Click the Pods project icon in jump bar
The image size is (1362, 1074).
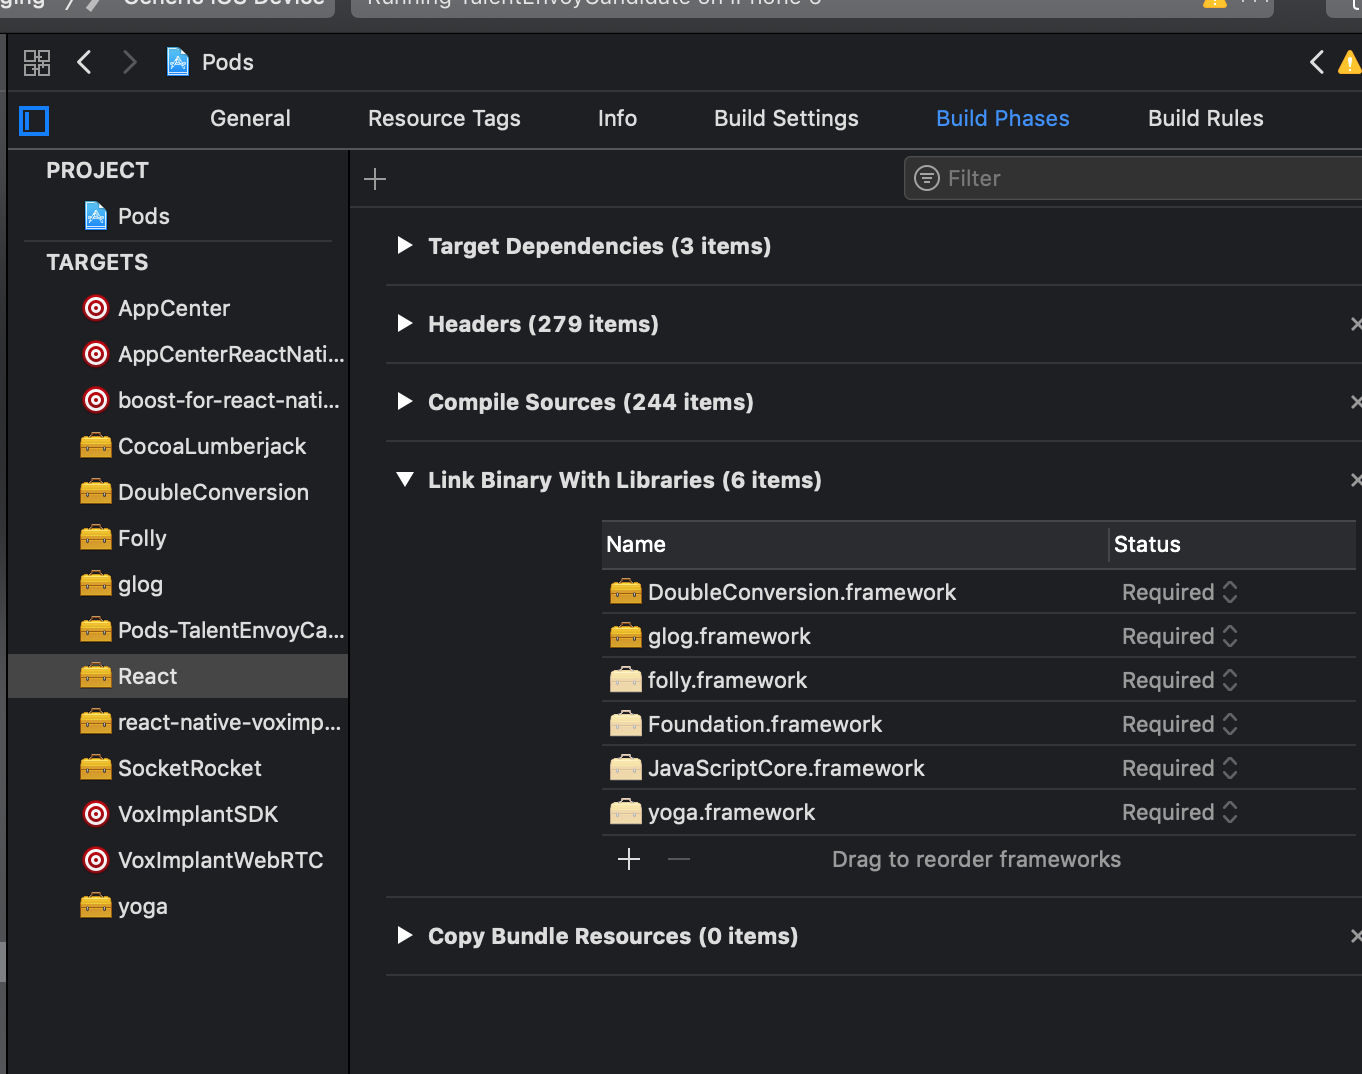[178, 62]
